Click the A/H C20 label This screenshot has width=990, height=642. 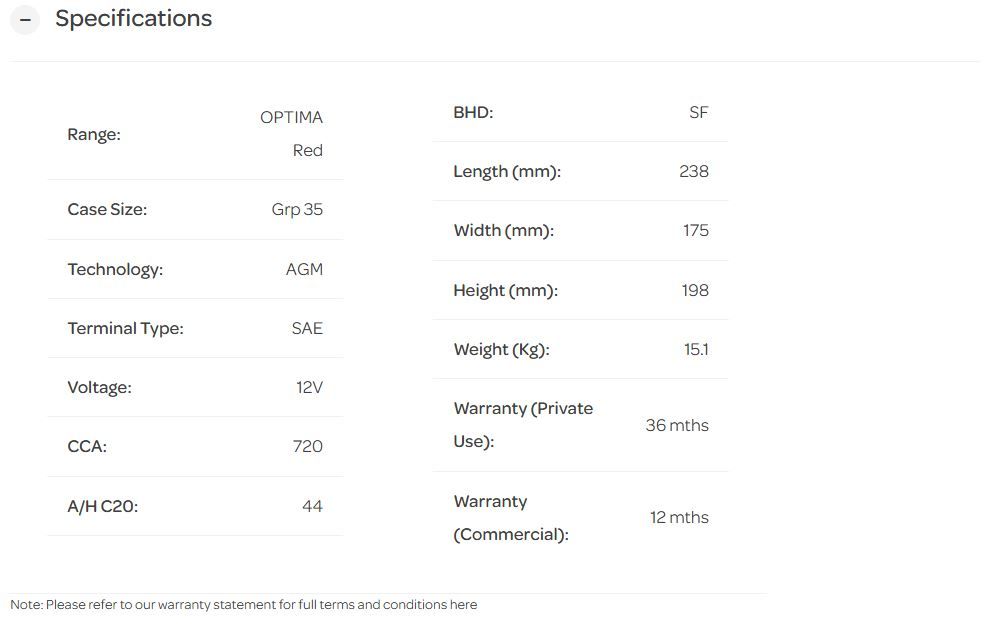[x=103, y=506]
